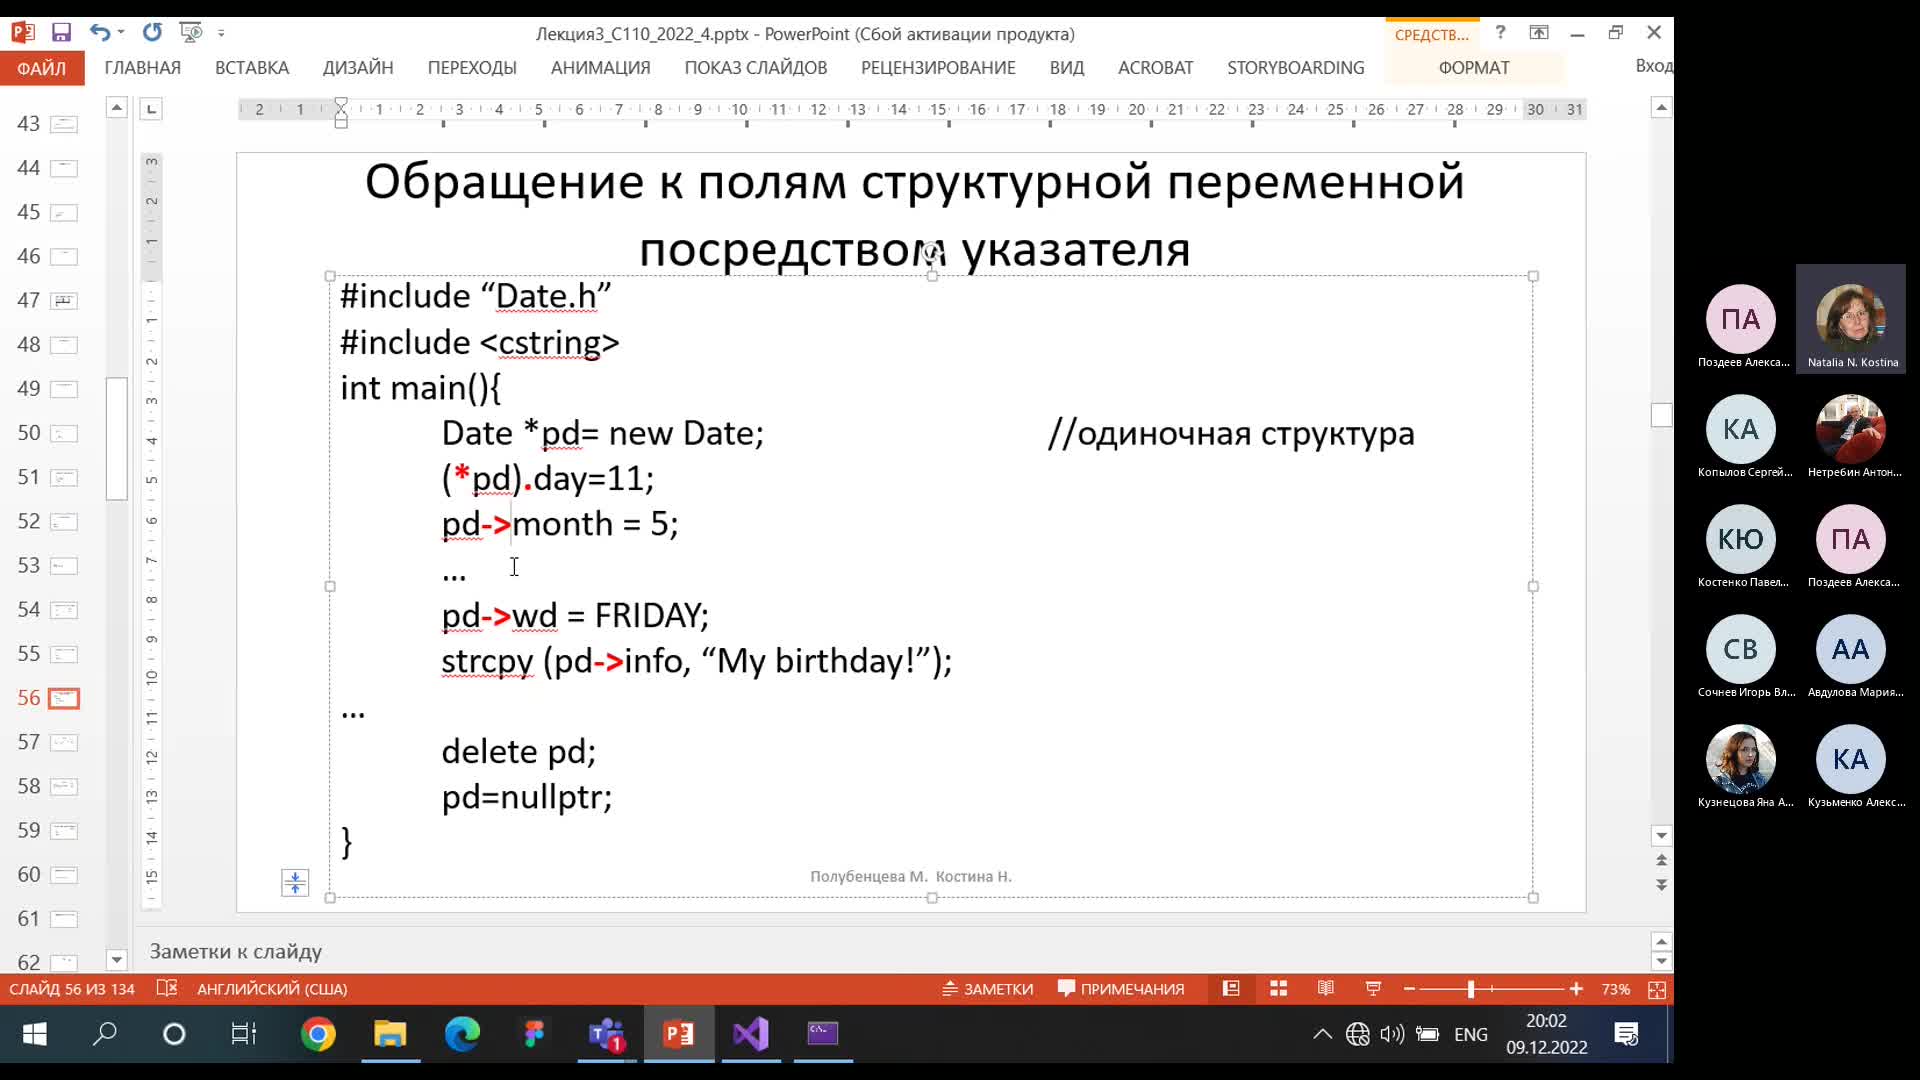Click the slide title text

click(914, 215)
